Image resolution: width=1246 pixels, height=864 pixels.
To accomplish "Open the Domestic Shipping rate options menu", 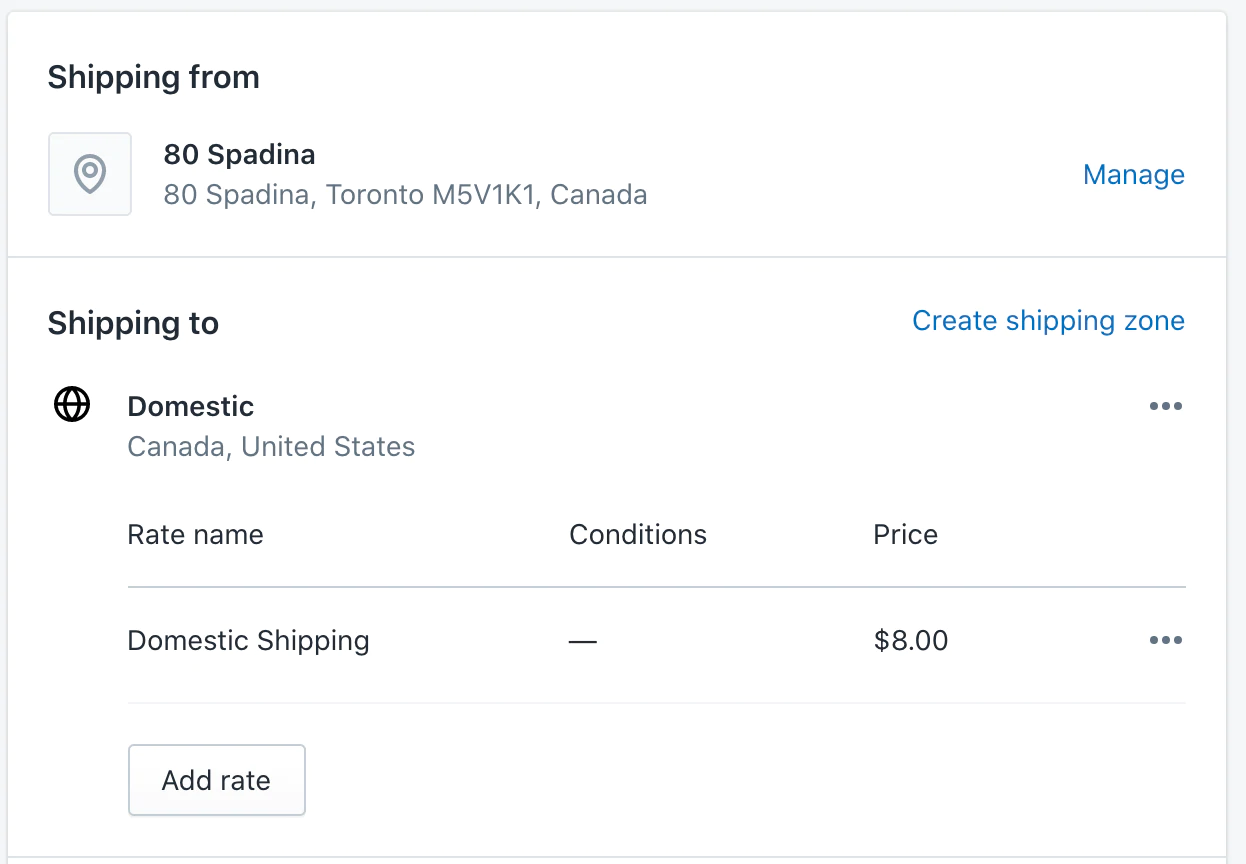I will (x=1165, y=640).
